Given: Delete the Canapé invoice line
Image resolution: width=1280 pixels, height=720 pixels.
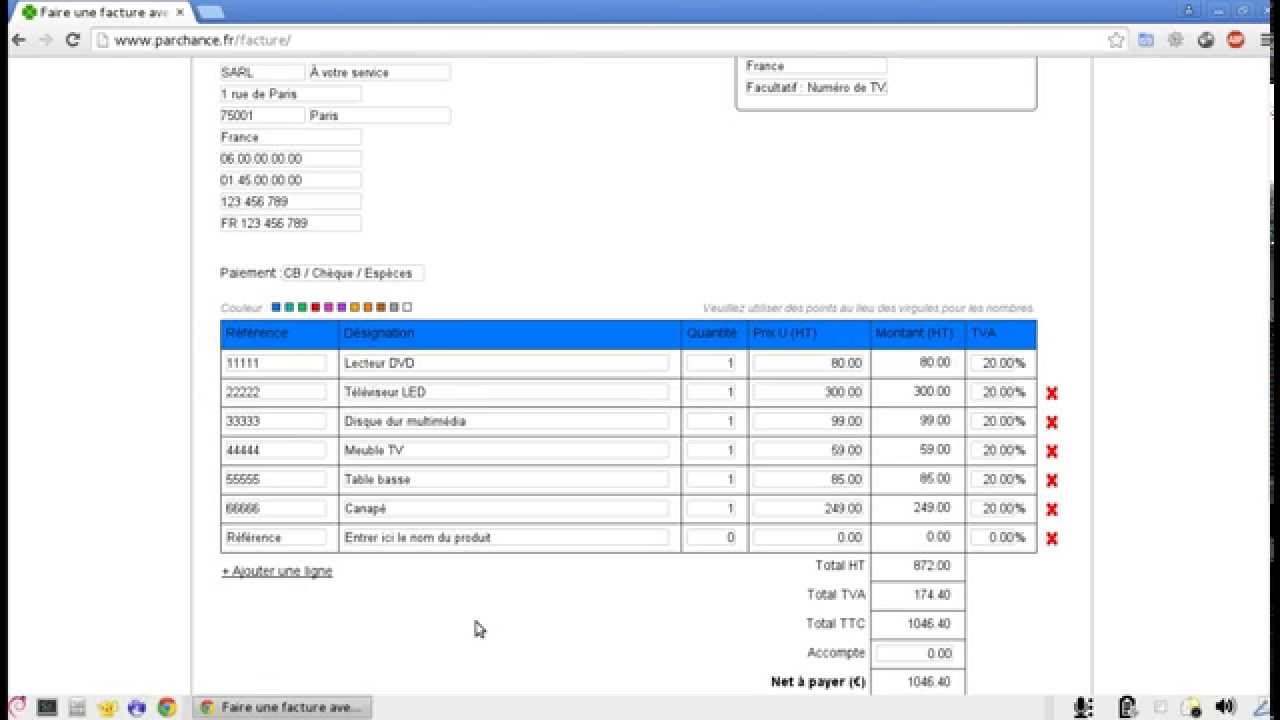Looking at the screenshot, I should pos(1051,509).
